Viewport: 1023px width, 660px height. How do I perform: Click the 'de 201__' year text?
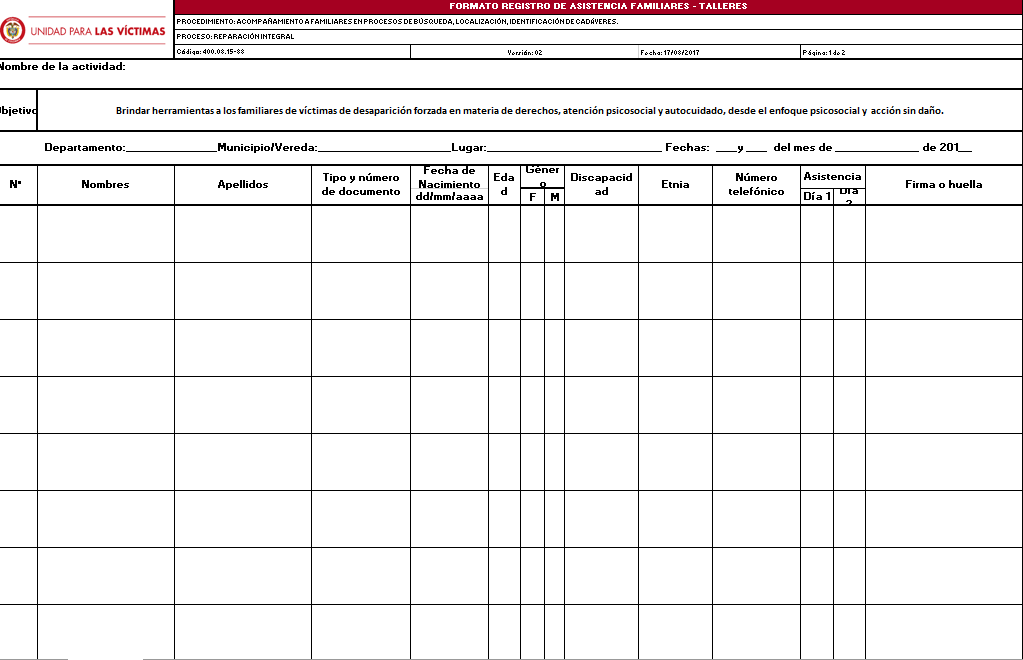(947, 147)
